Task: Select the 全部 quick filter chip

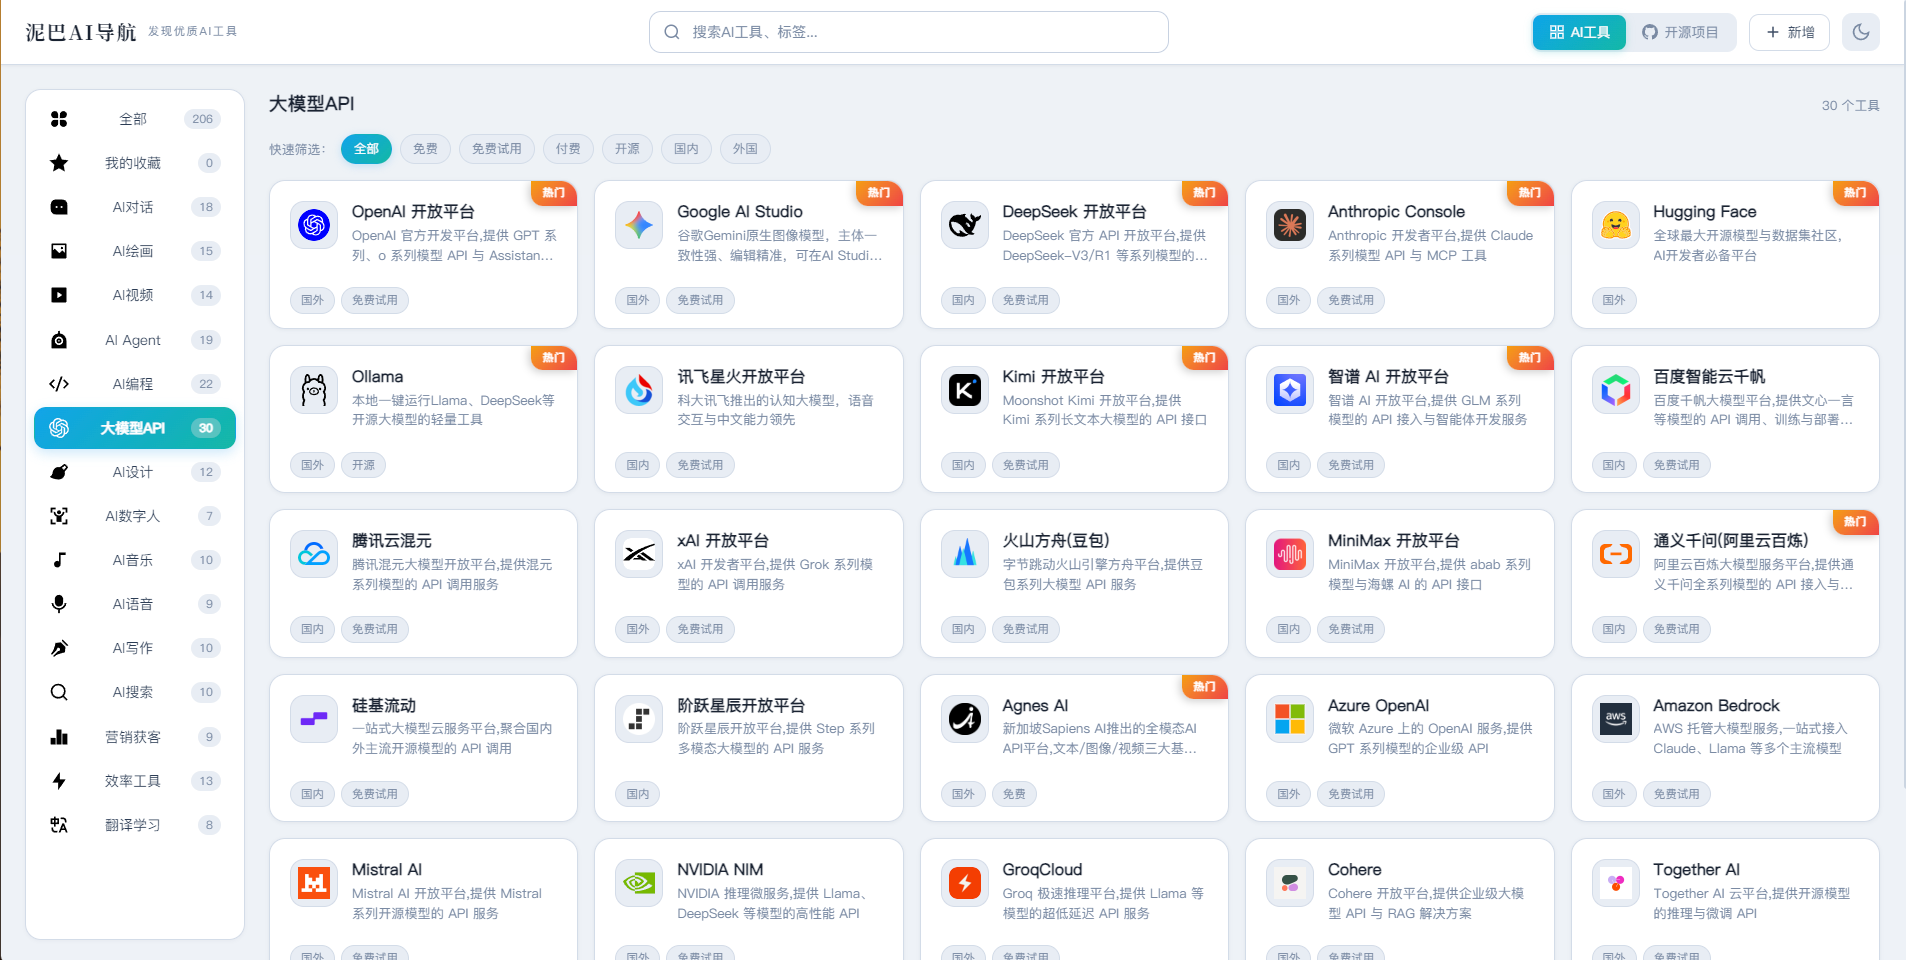Action: click(x=366, y=149)
